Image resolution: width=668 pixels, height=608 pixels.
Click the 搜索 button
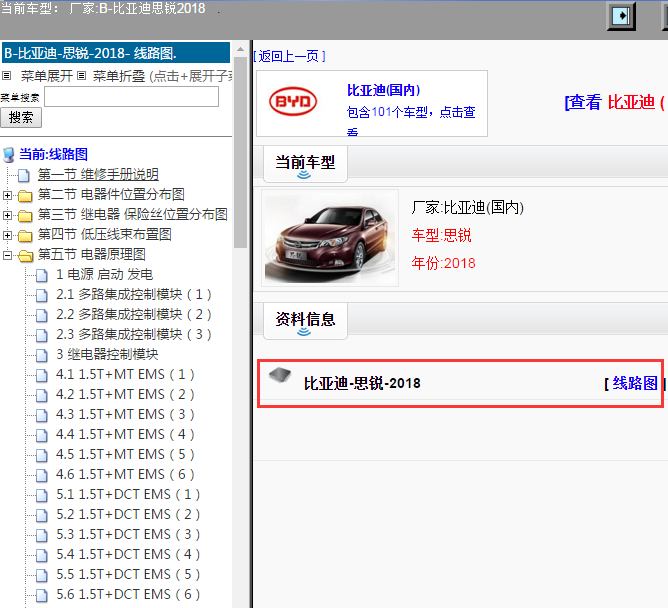pos(21,118)
